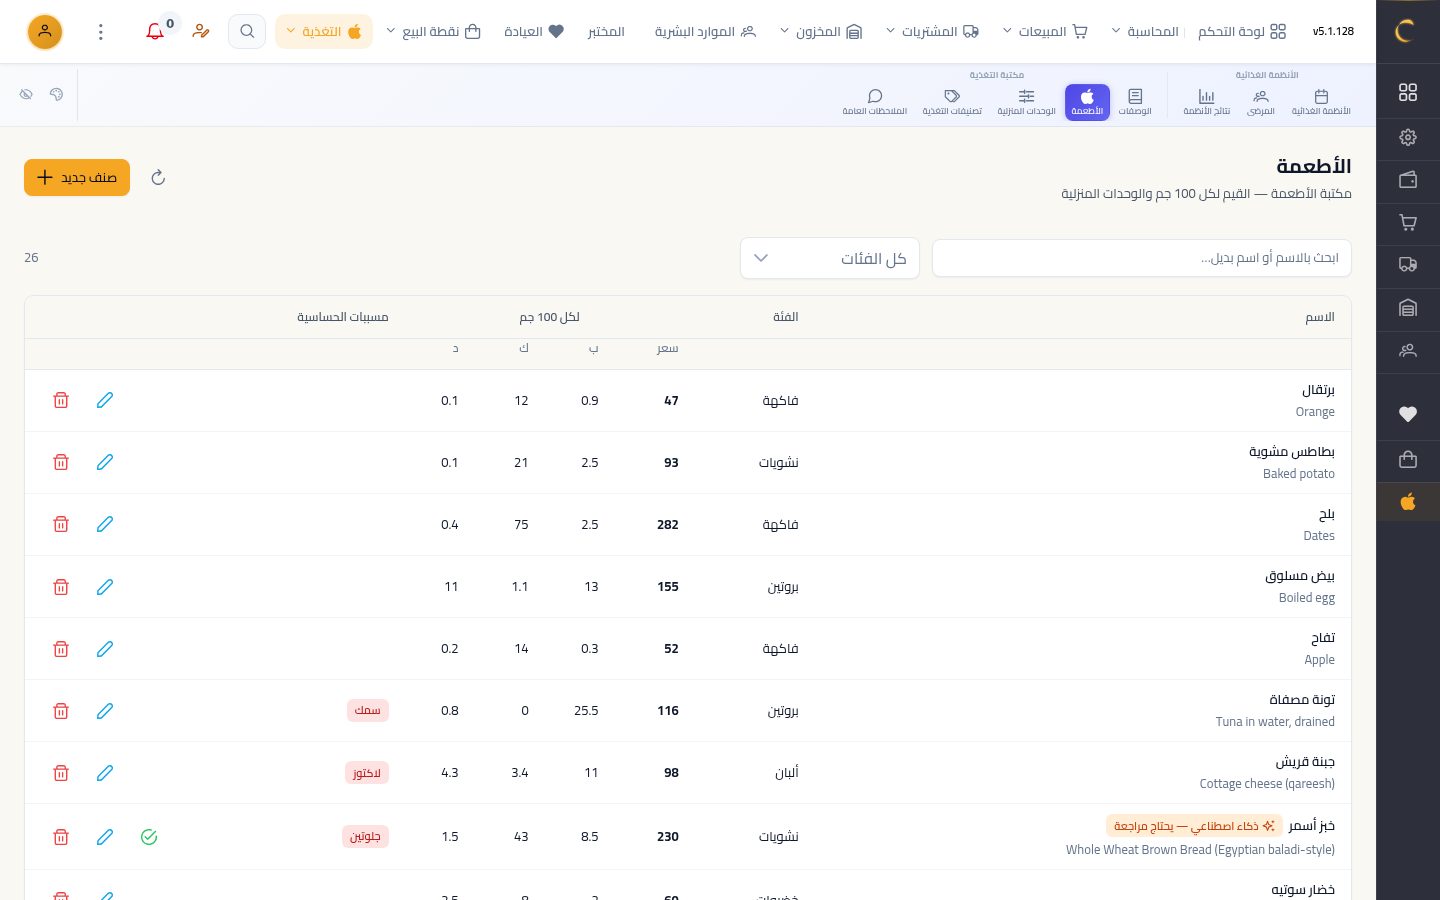Open the Recipes (الوصفات) toolbar icon
Image resolution: width=1440 pixels, height=900 pixels.
click(x=1135, y=102)
